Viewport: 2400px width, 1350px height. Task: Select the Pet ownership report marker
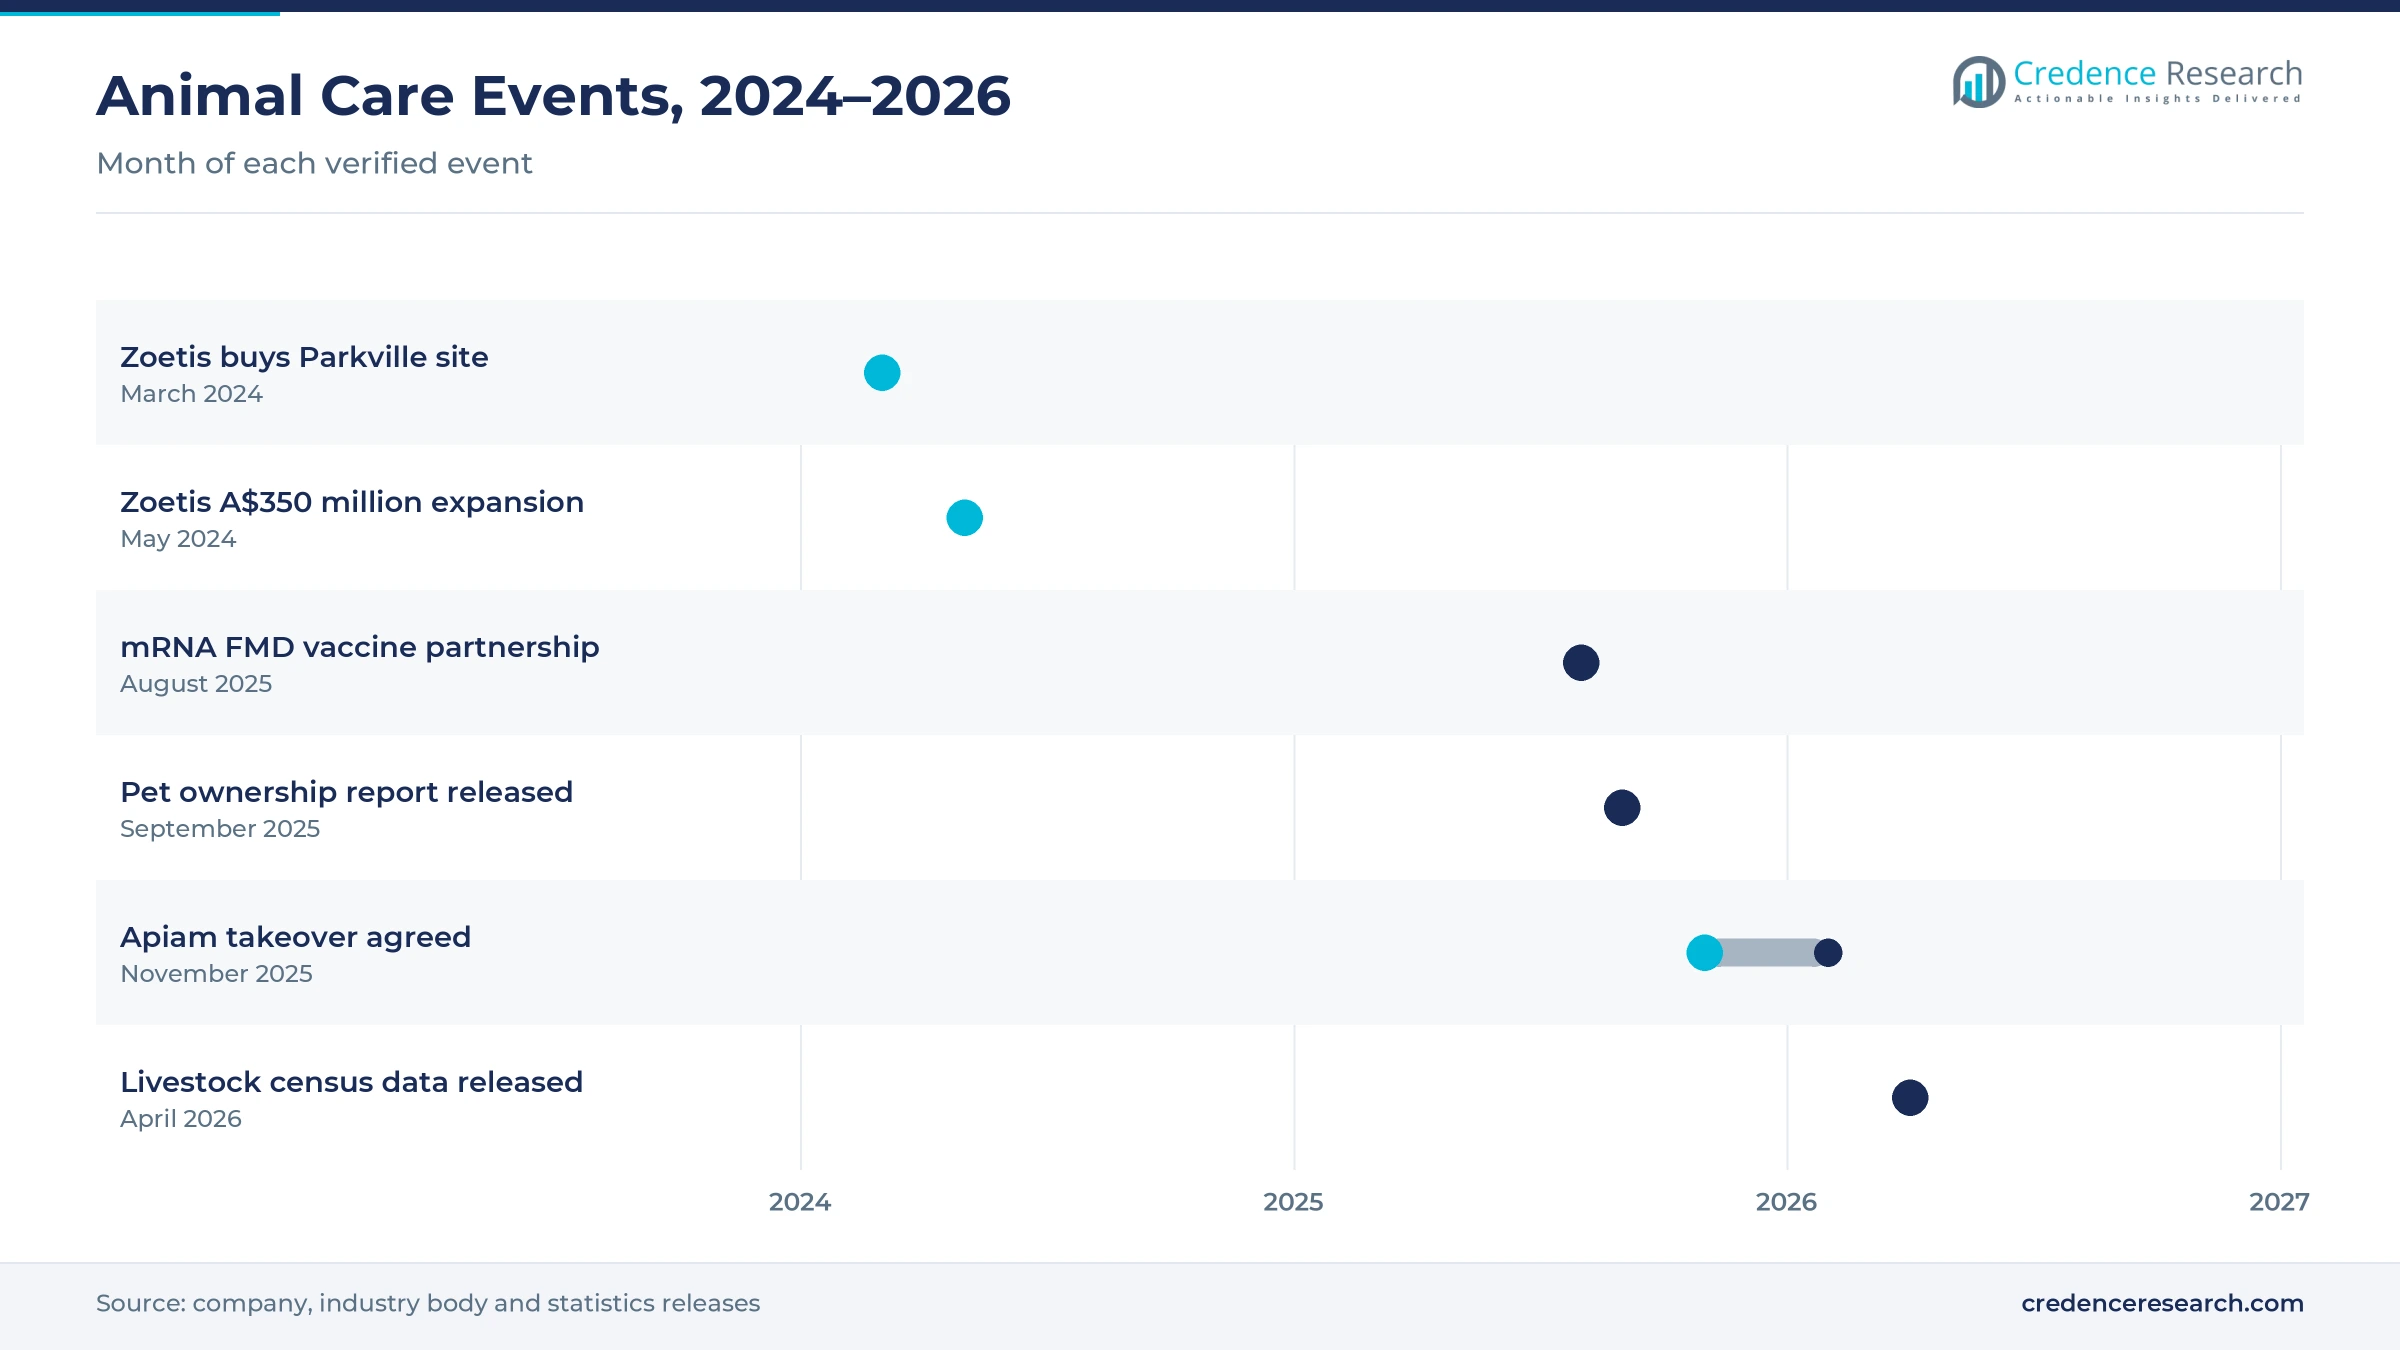(1622, 808)
